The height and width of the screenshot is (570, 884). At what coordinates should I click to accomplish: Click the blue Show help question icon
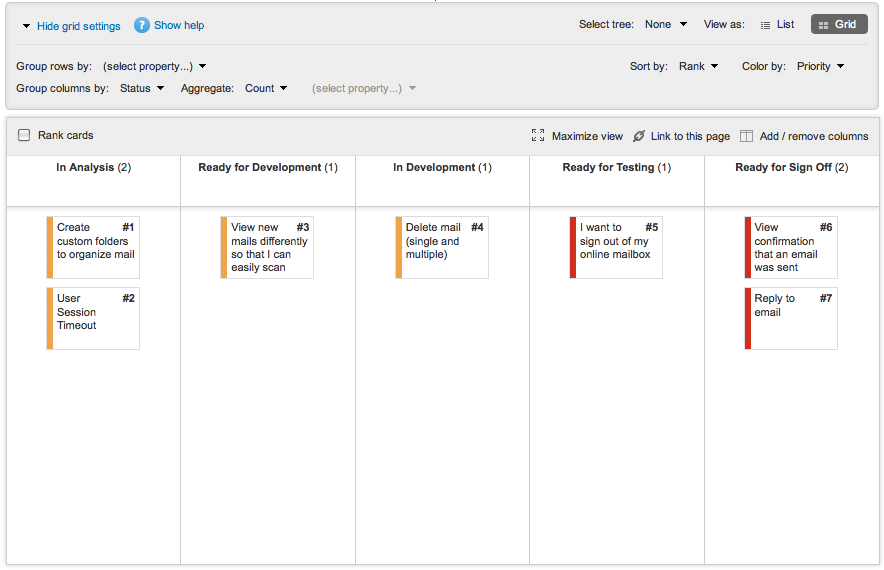tap(142, 25)
